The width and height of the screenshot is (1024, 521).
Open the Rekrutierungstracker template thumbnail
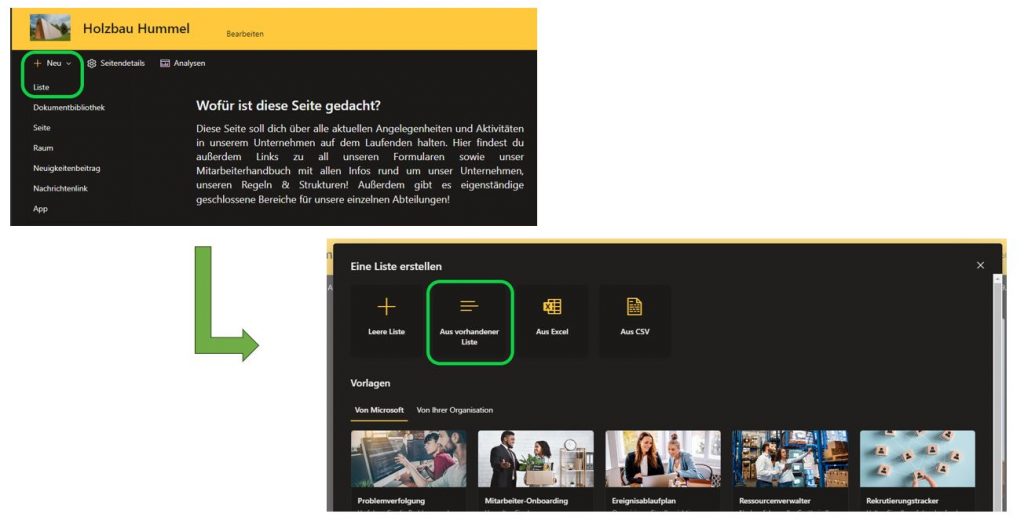917,459
